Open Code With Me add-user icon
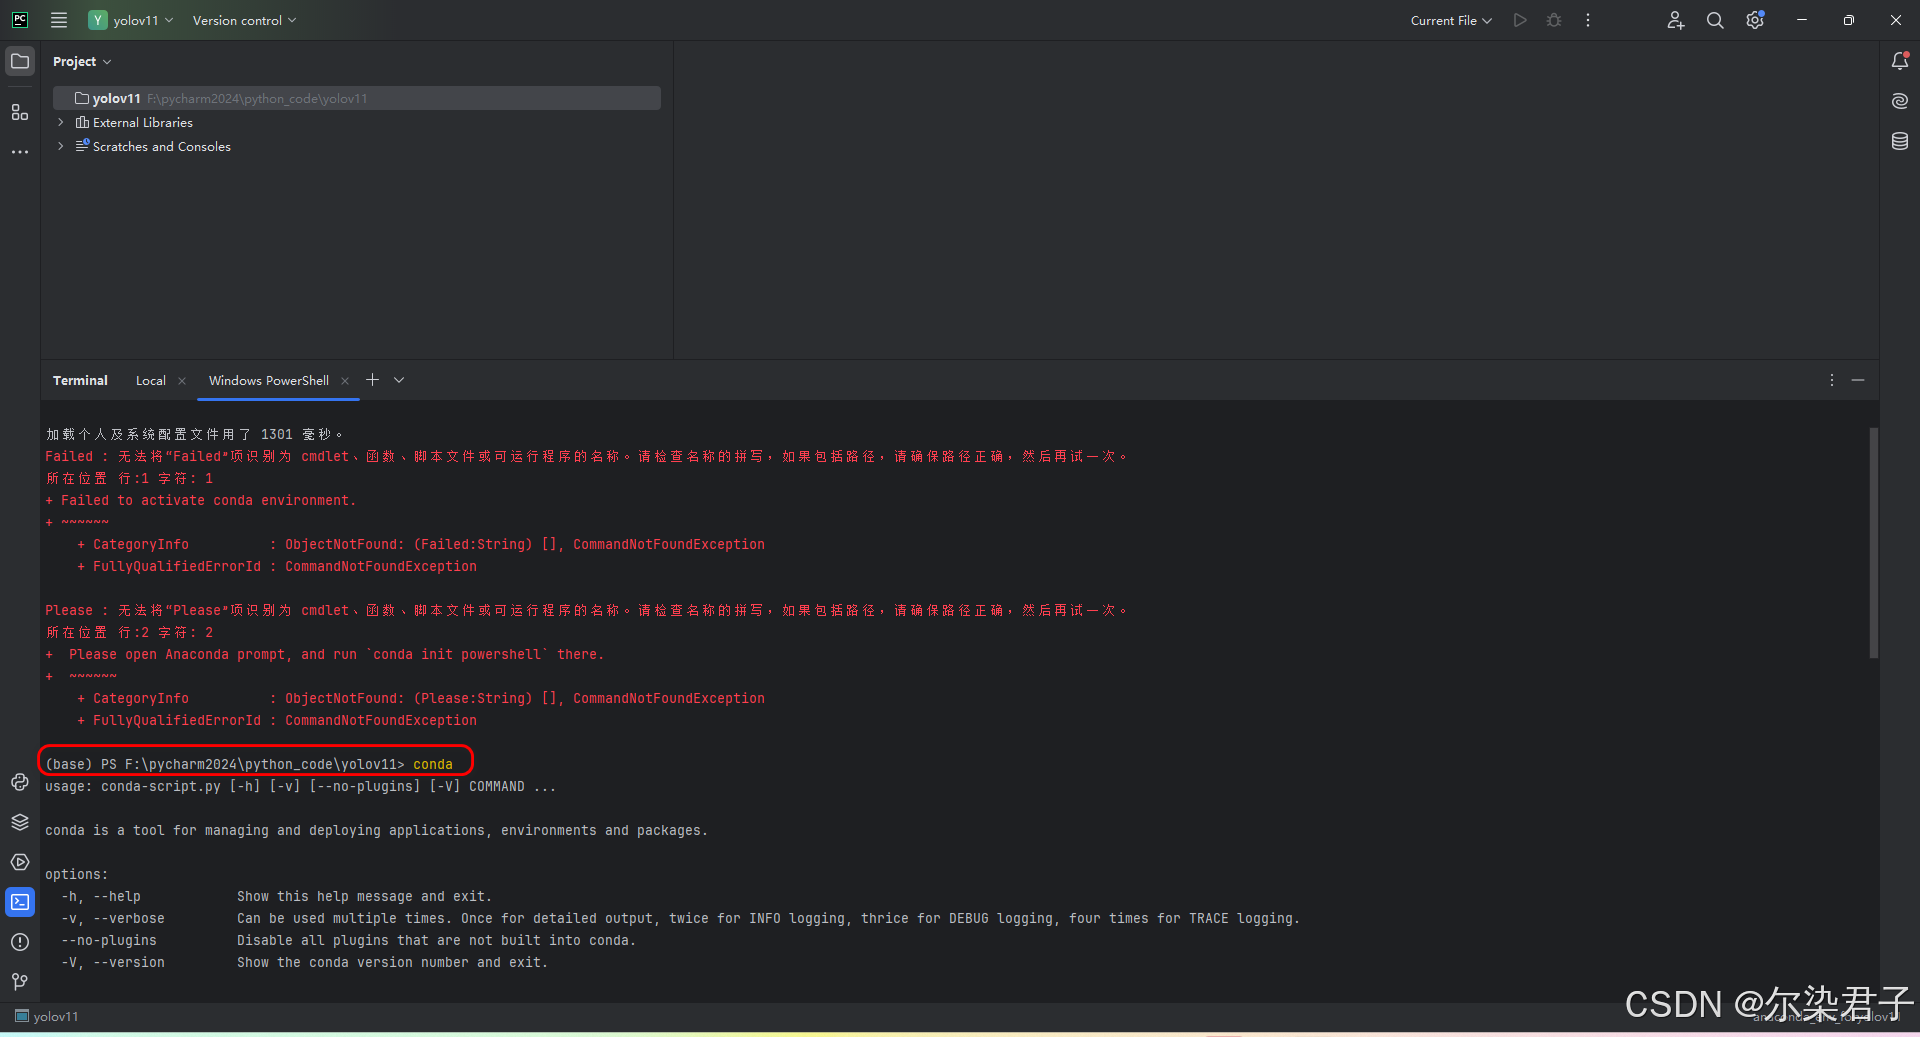This screenshot has width=1920, height=1037. coord(1676,20)
